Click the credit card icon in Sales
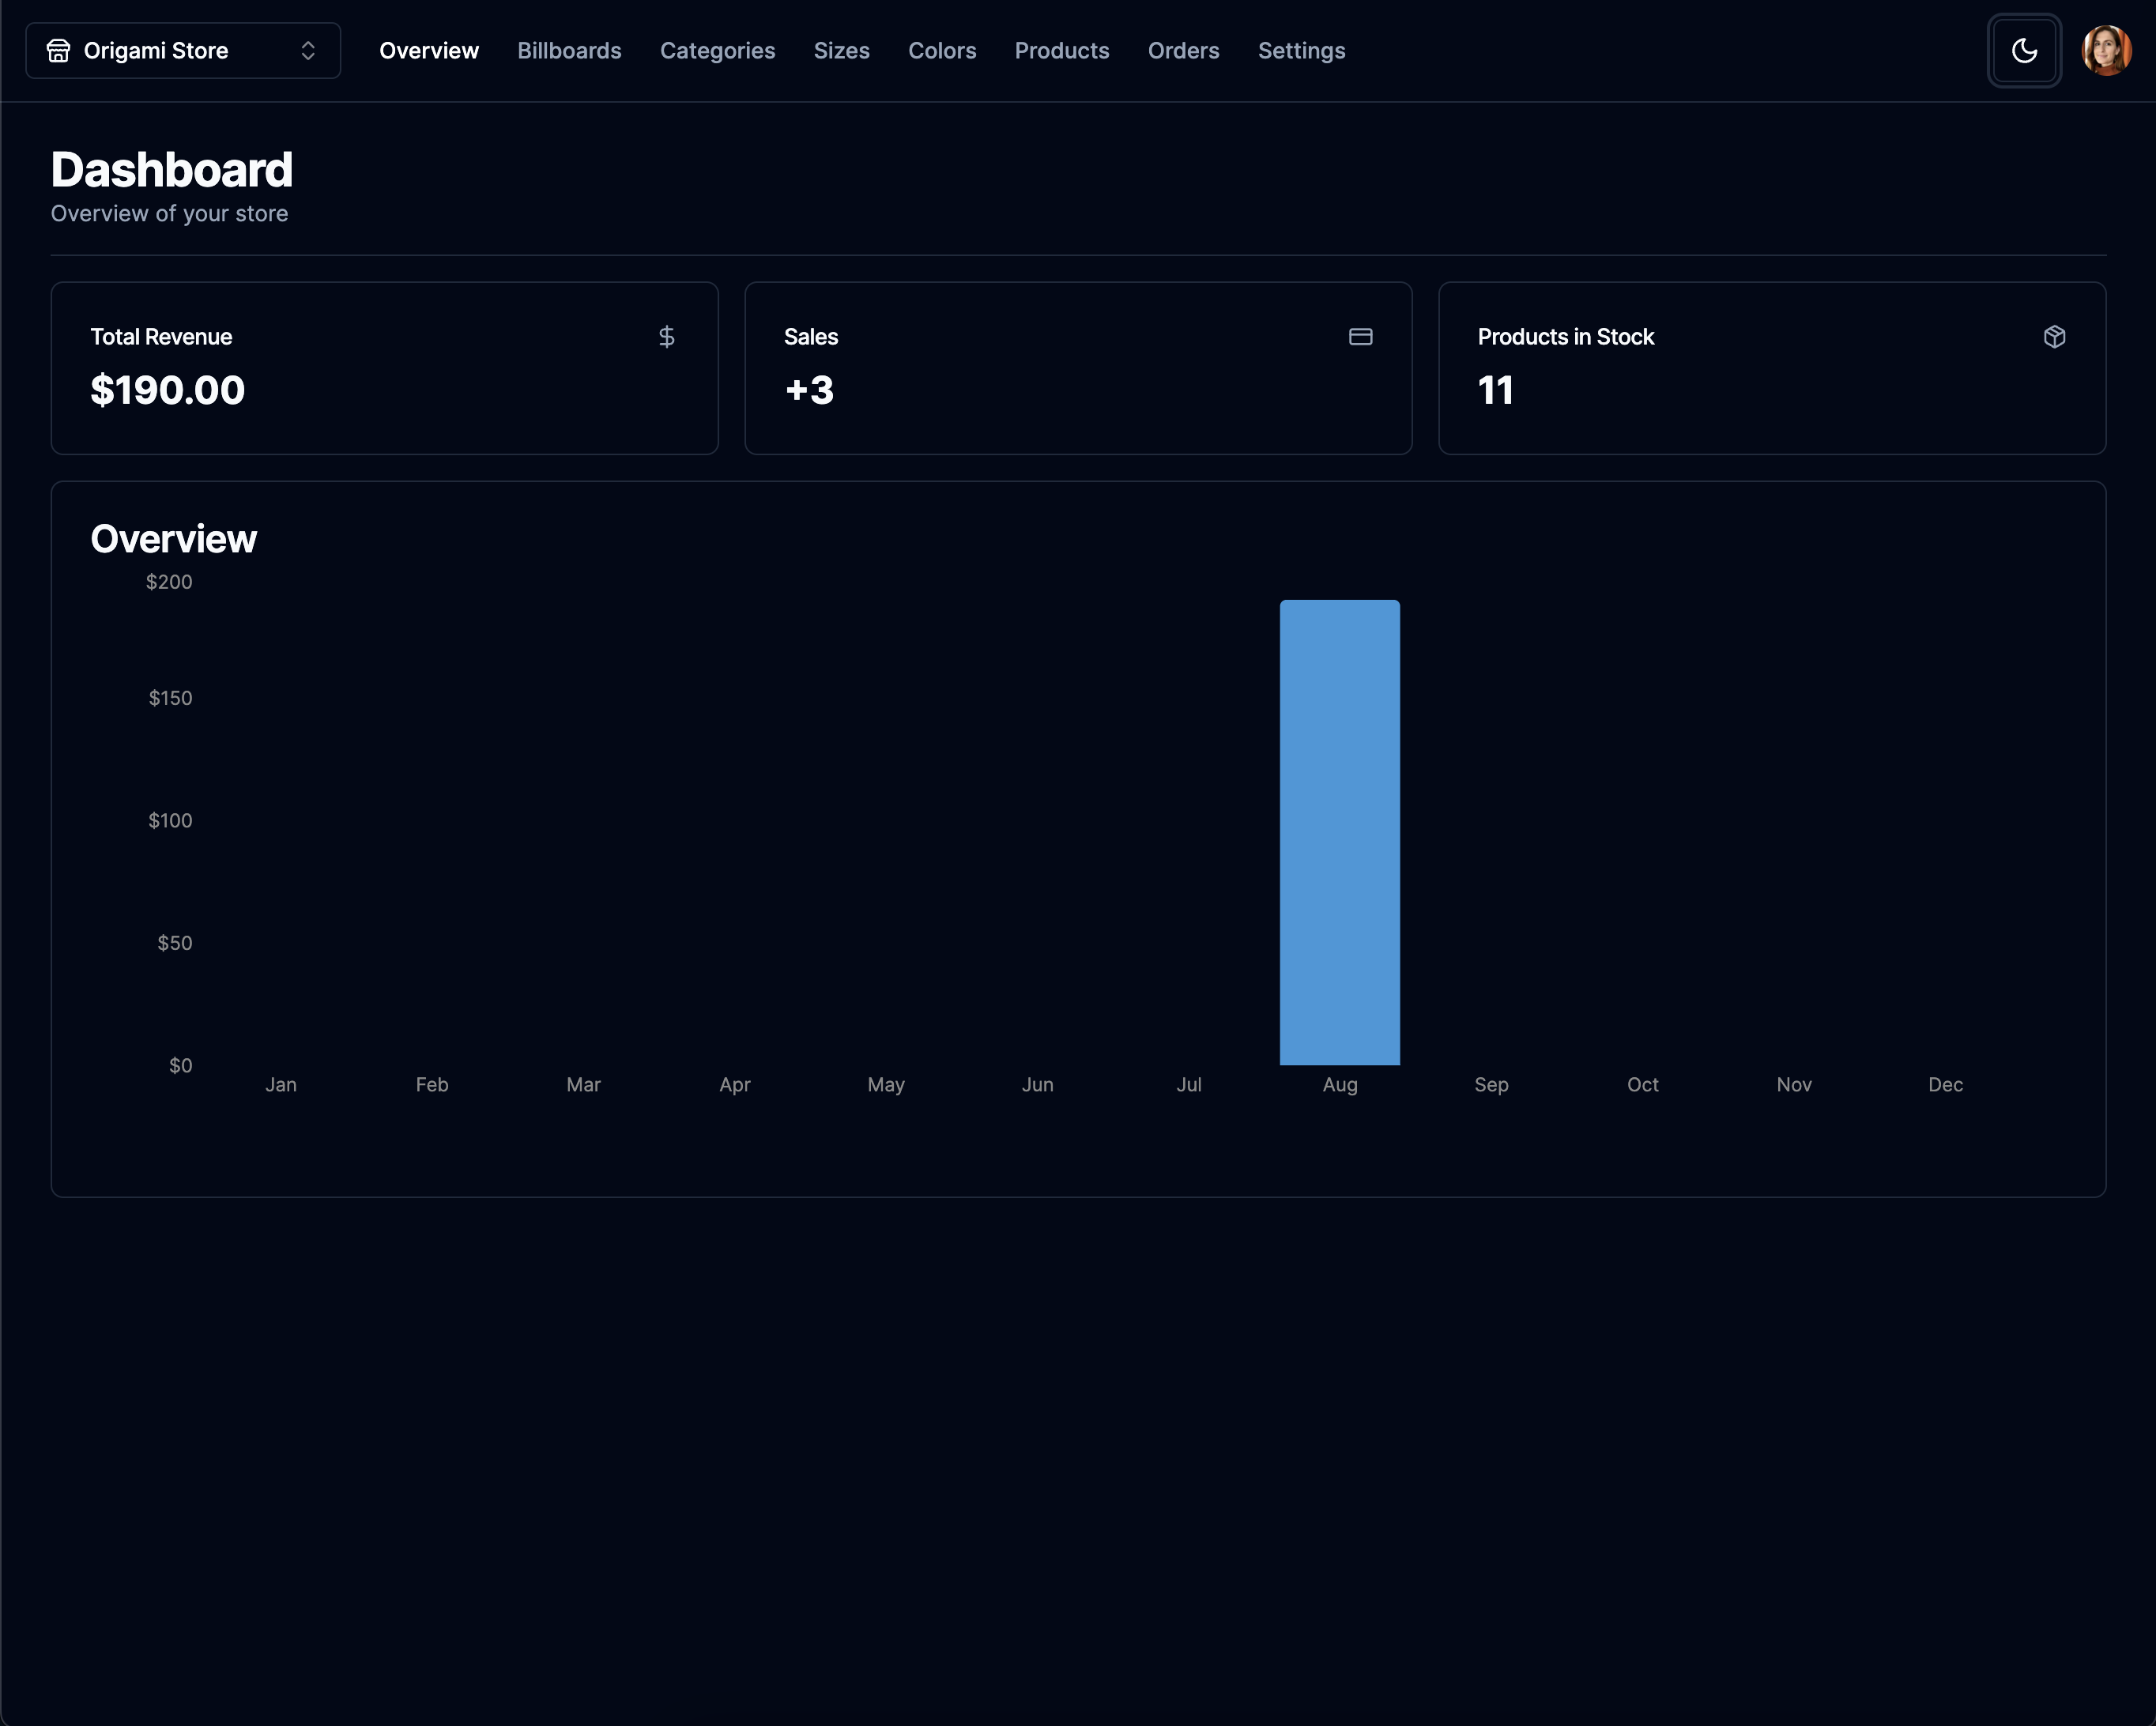Viewport: 2156px width, 1726px height. point(1360,337)
